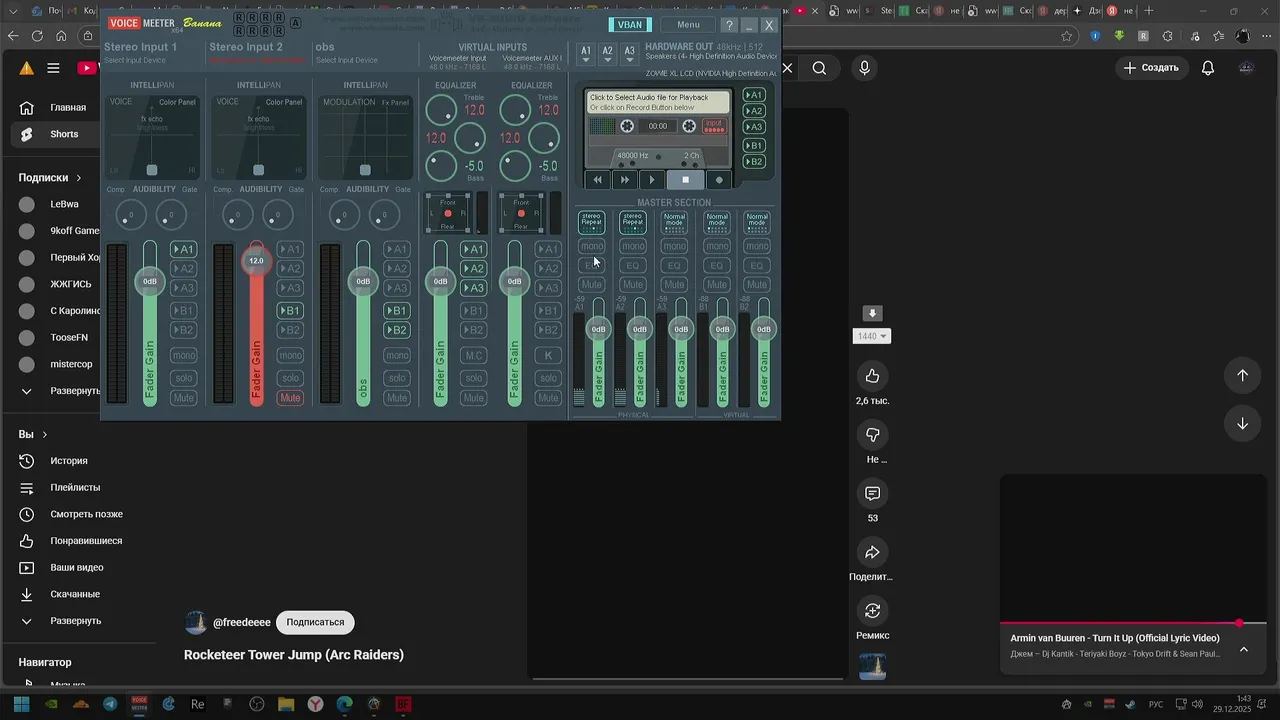Unmute Stereo Input 2 strip

[x=290, y=398]
